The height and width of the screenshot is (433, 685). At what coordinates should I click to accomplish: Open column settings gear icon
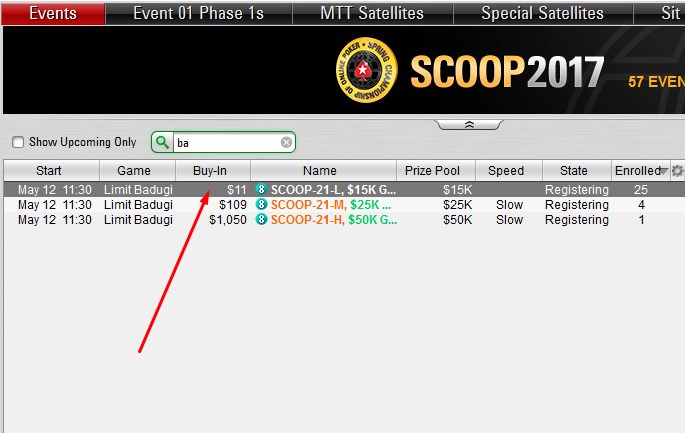[x=677, y=171]
